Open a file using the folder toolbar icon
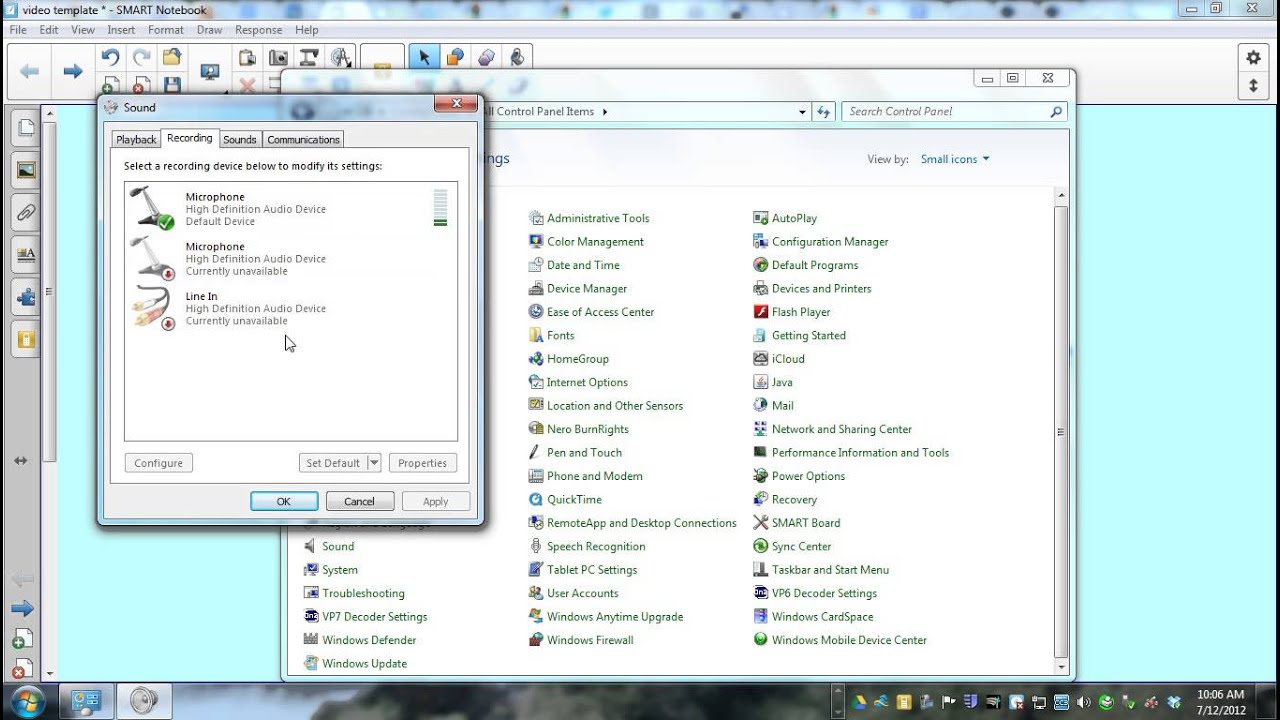 (x=172, y=56)
